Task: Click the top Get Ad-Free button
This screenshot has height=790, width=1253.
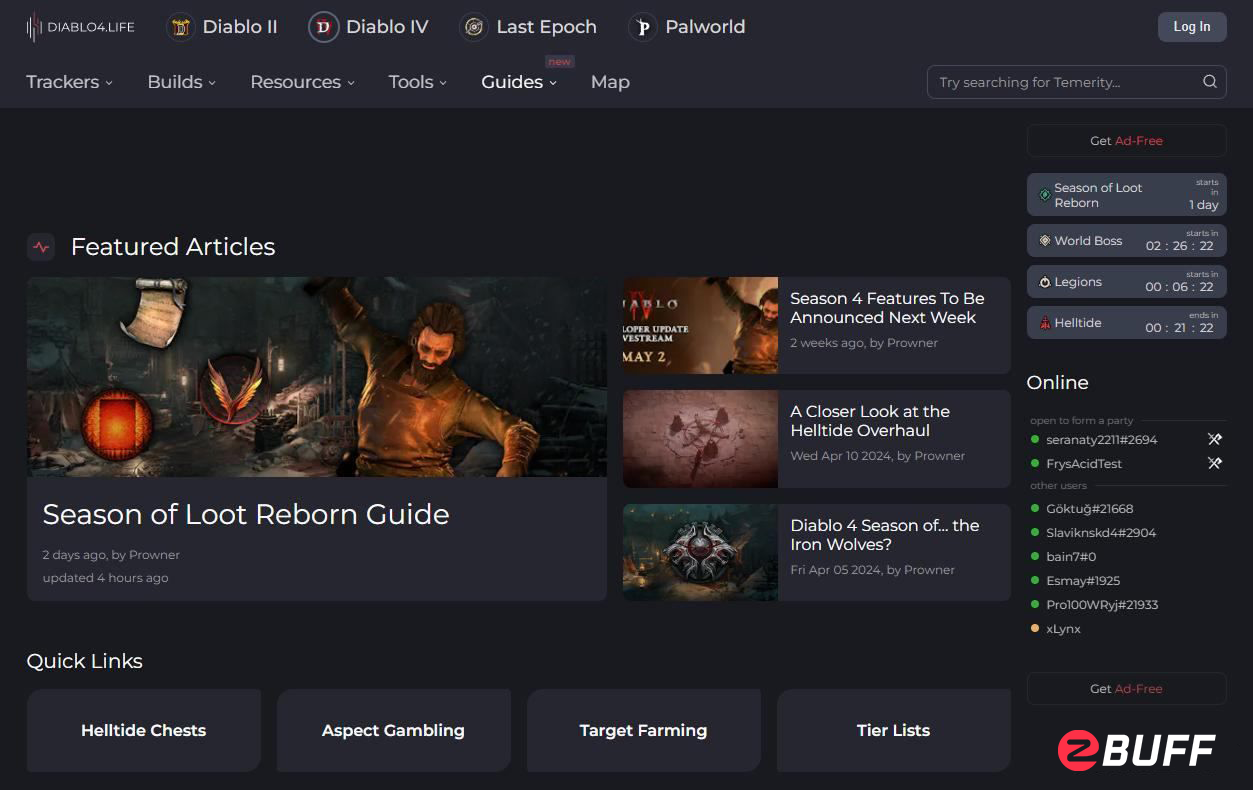Action: pyautogui.click(x=1127, y=141)
